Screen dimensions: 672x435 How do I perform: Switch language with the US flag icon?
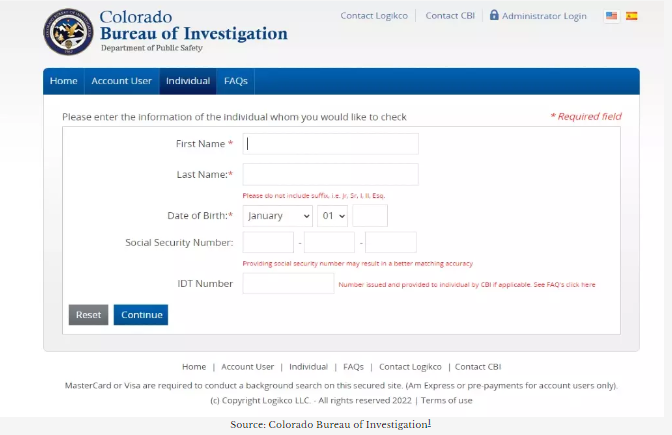point(611,16)
